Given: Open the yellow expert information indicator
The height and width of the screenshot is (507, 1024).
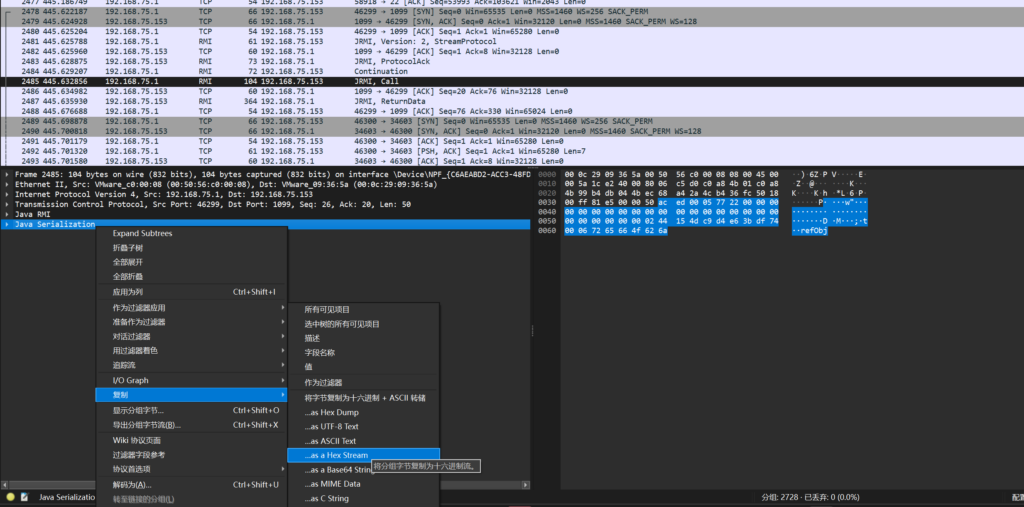Looking at the screenshot, I should [x=10, y=497].
